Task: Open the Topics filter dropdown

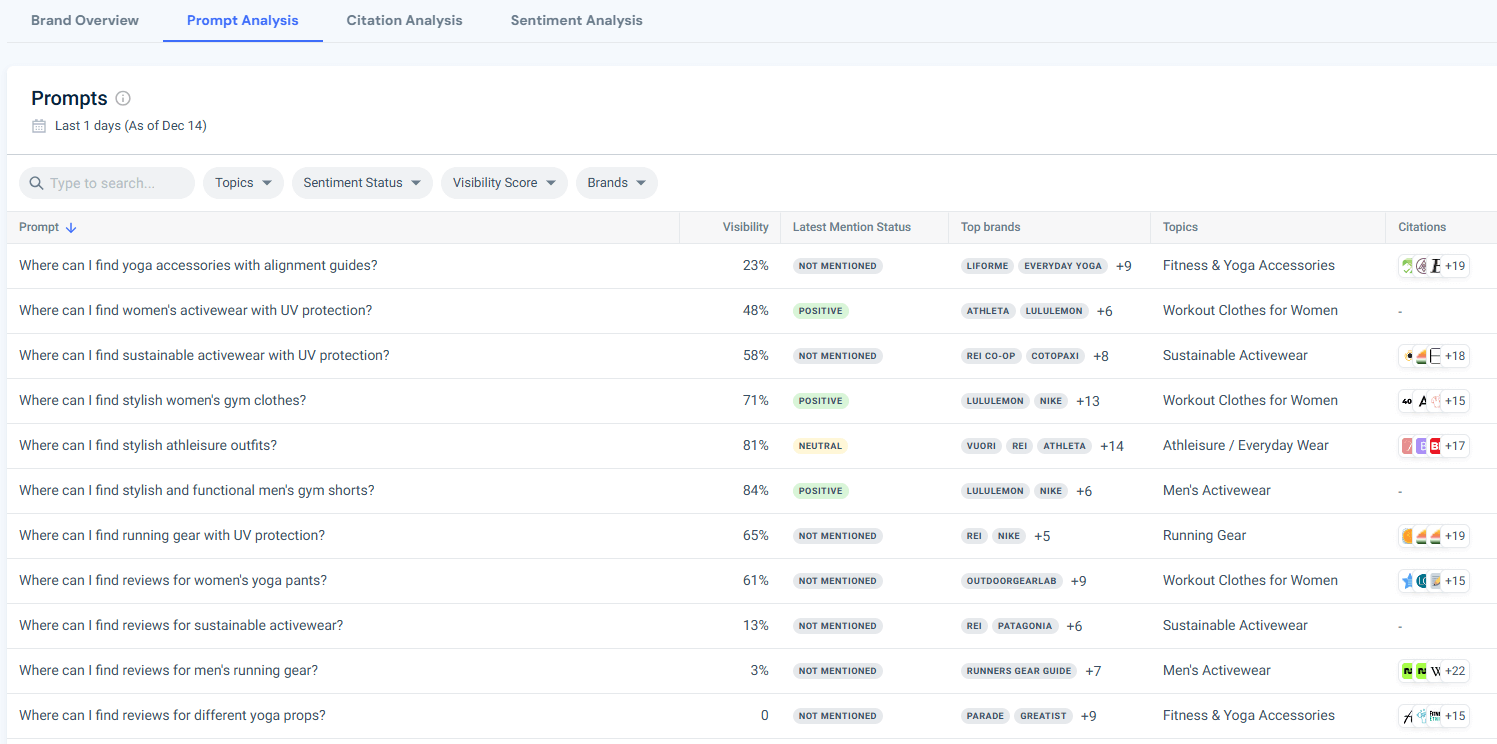Action: coord(243,182)
